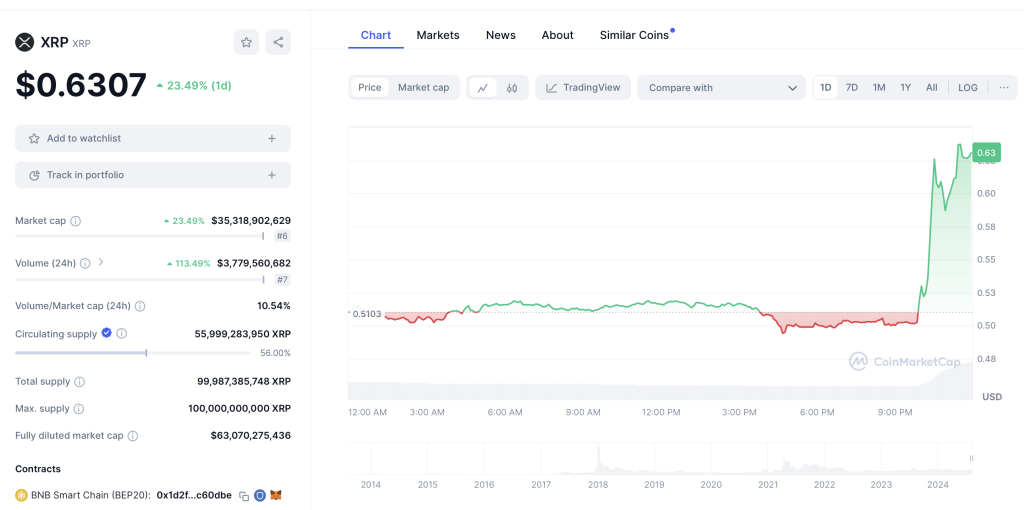Click the plus icon on Track in portfolio
Screen dimensions: 1024x510
pos(272,175)
